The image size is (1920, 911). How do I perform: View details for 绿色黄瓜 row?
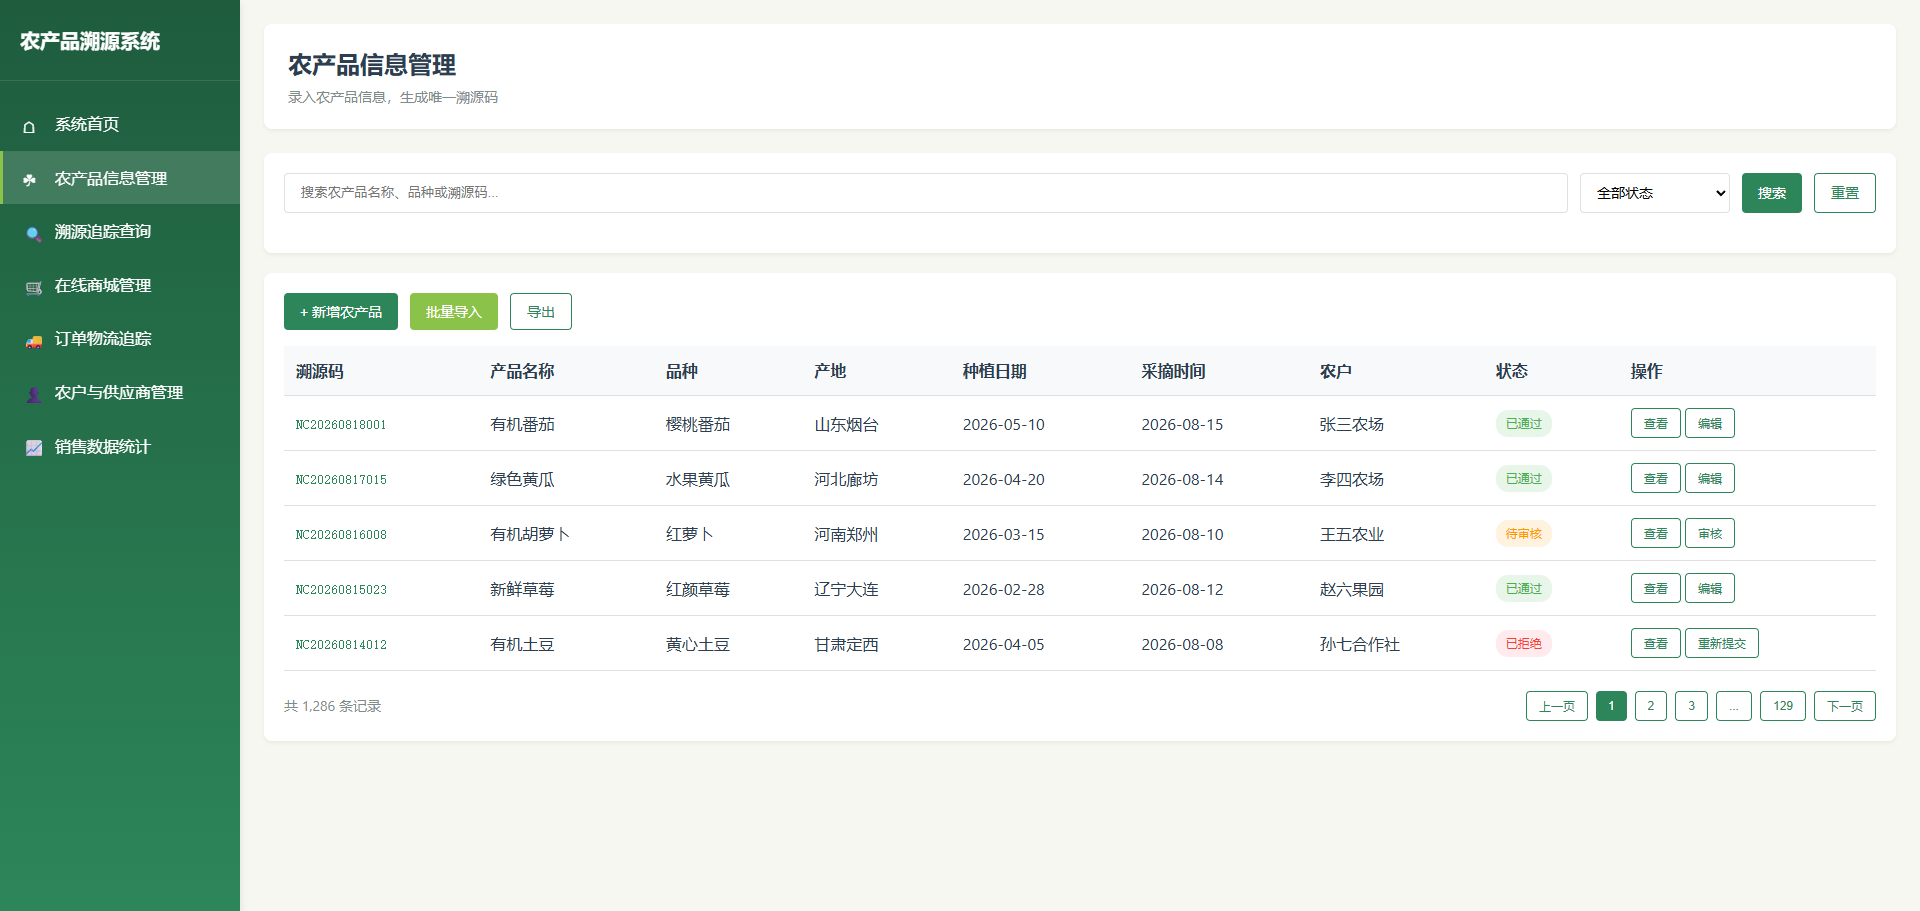click(x=1656, y=478)
